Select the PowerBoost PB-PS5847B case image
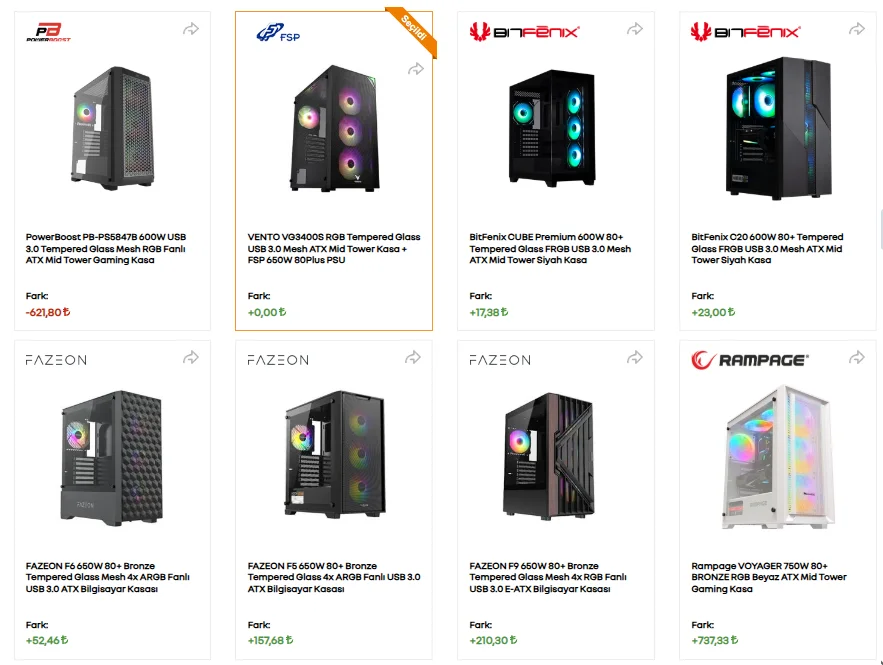Image resolution: width=883 pixels, height=665 pixels. pos(112,128)
